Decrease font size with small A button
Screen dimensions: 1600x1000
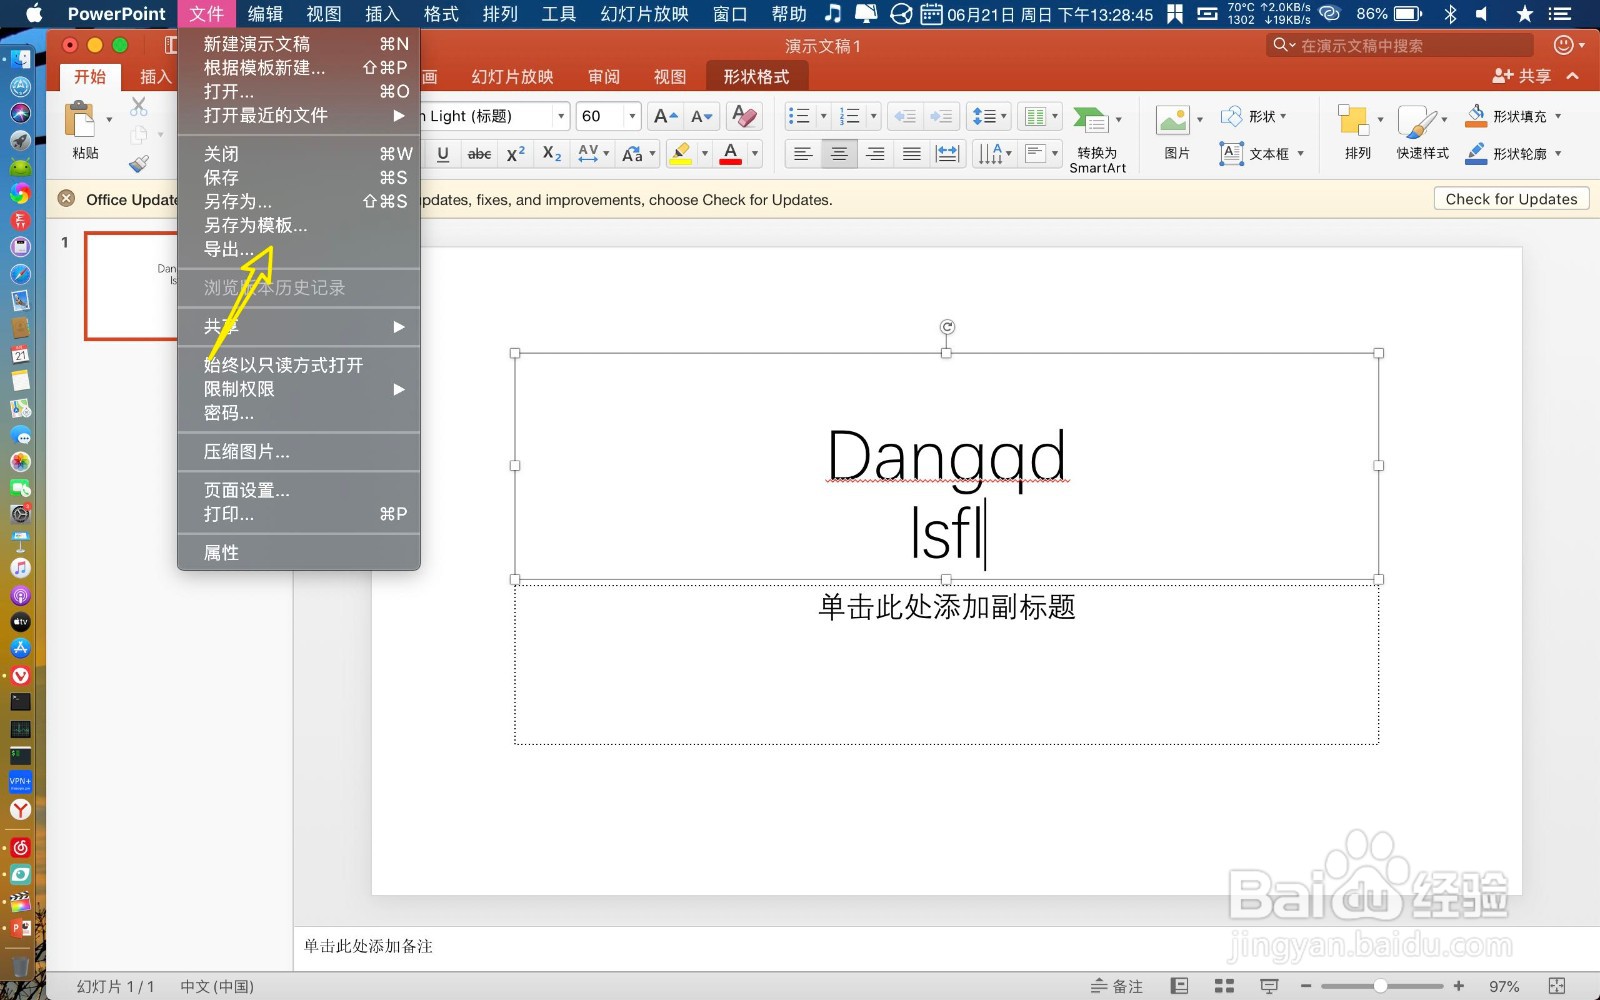pos(702,117)
